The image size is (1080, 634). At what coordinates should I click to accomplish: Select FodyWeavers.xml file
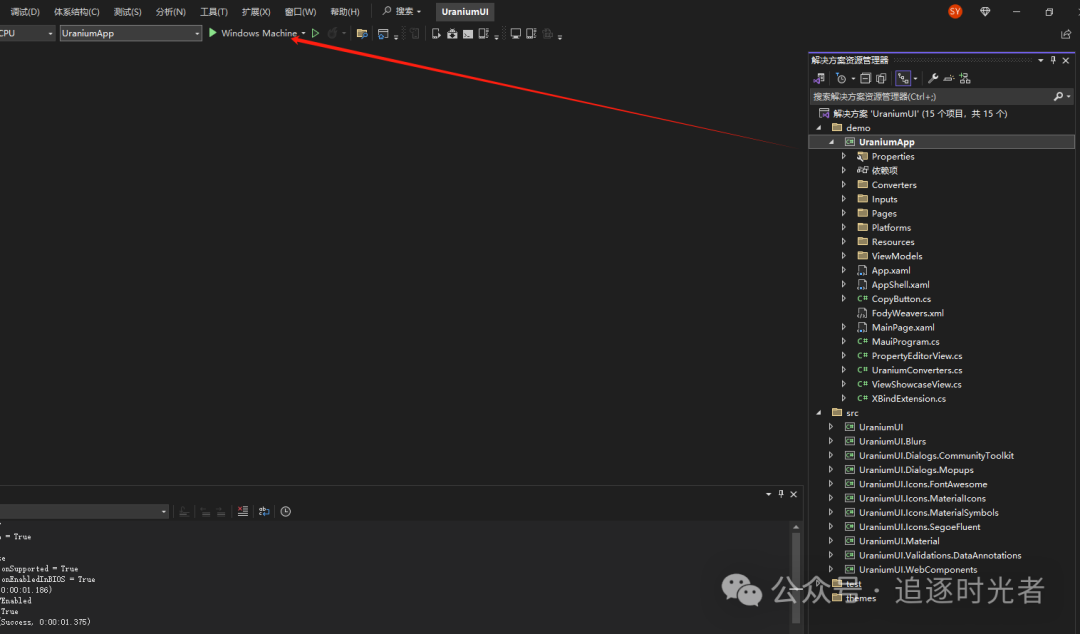point(907,313)
